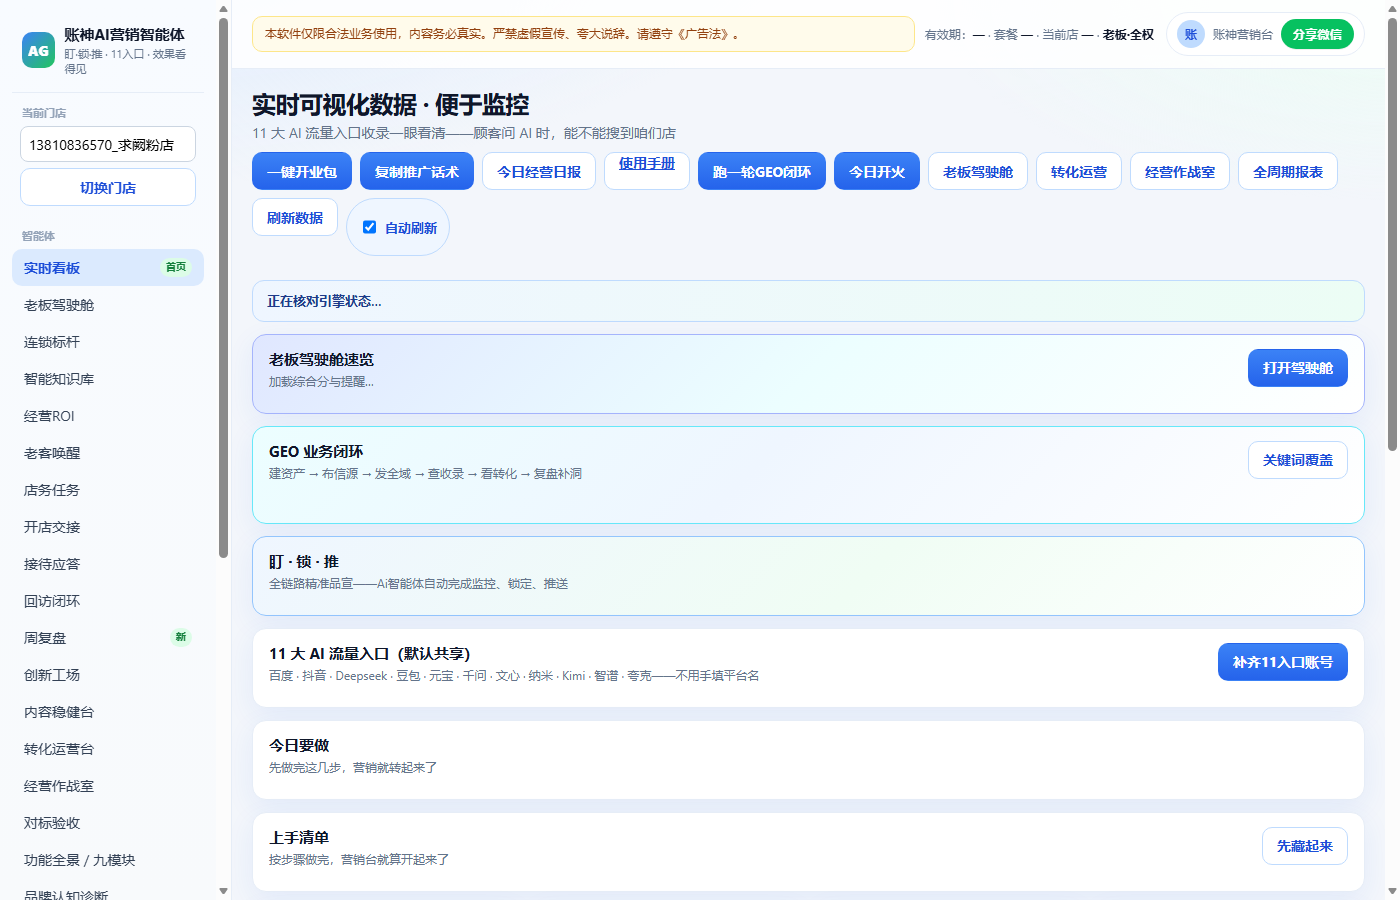1400x900 pixels.
Task: Open 今日经营日报
Action: (x=539, y=171)
